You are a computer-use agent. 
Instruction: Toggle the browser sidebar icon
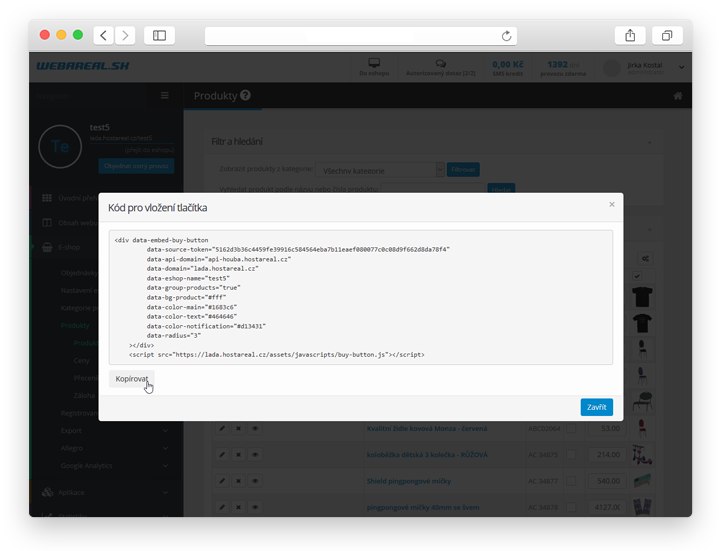[159, 35]
